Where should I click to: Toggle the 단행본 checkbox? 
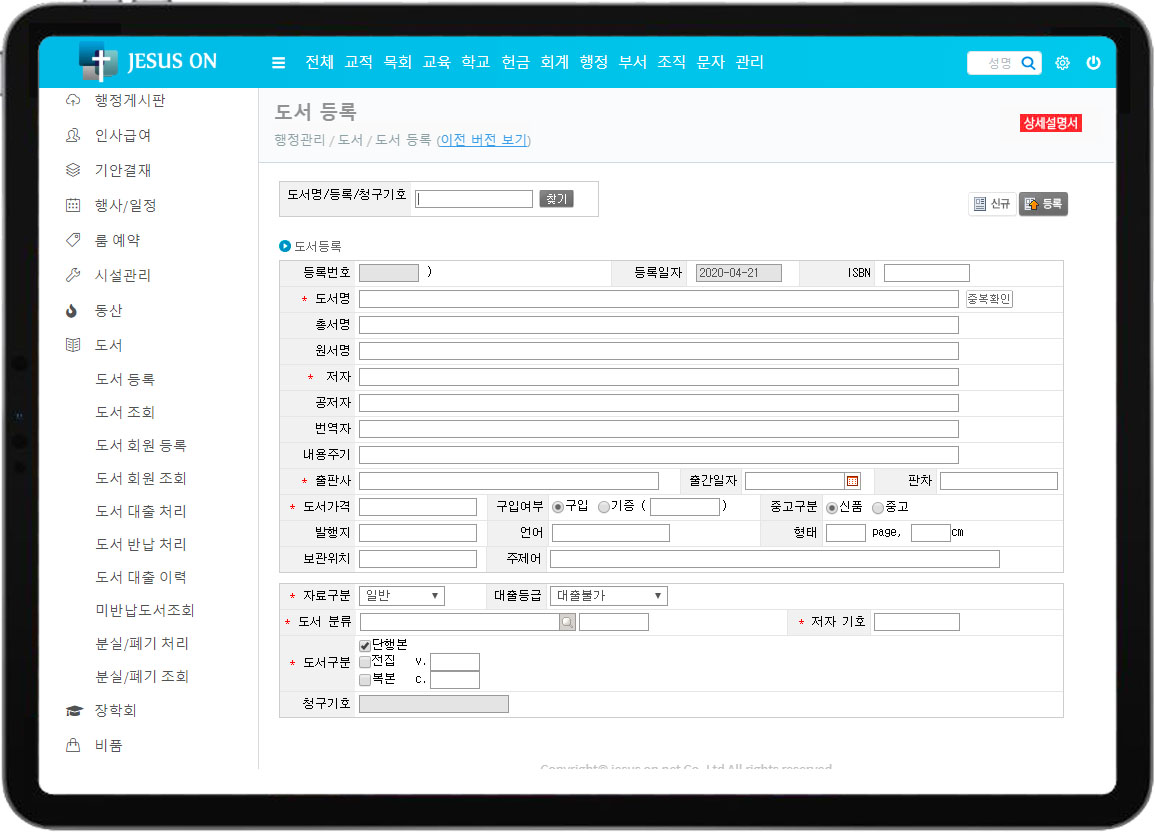[365, 645]
